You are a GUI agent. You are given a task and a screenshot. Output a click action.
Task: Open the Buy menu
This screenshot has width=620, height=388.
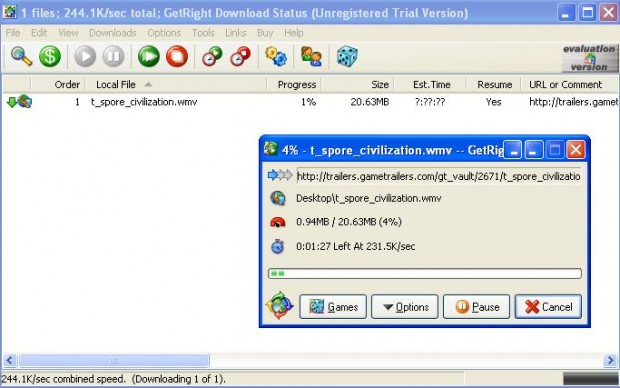coord(265,33)
